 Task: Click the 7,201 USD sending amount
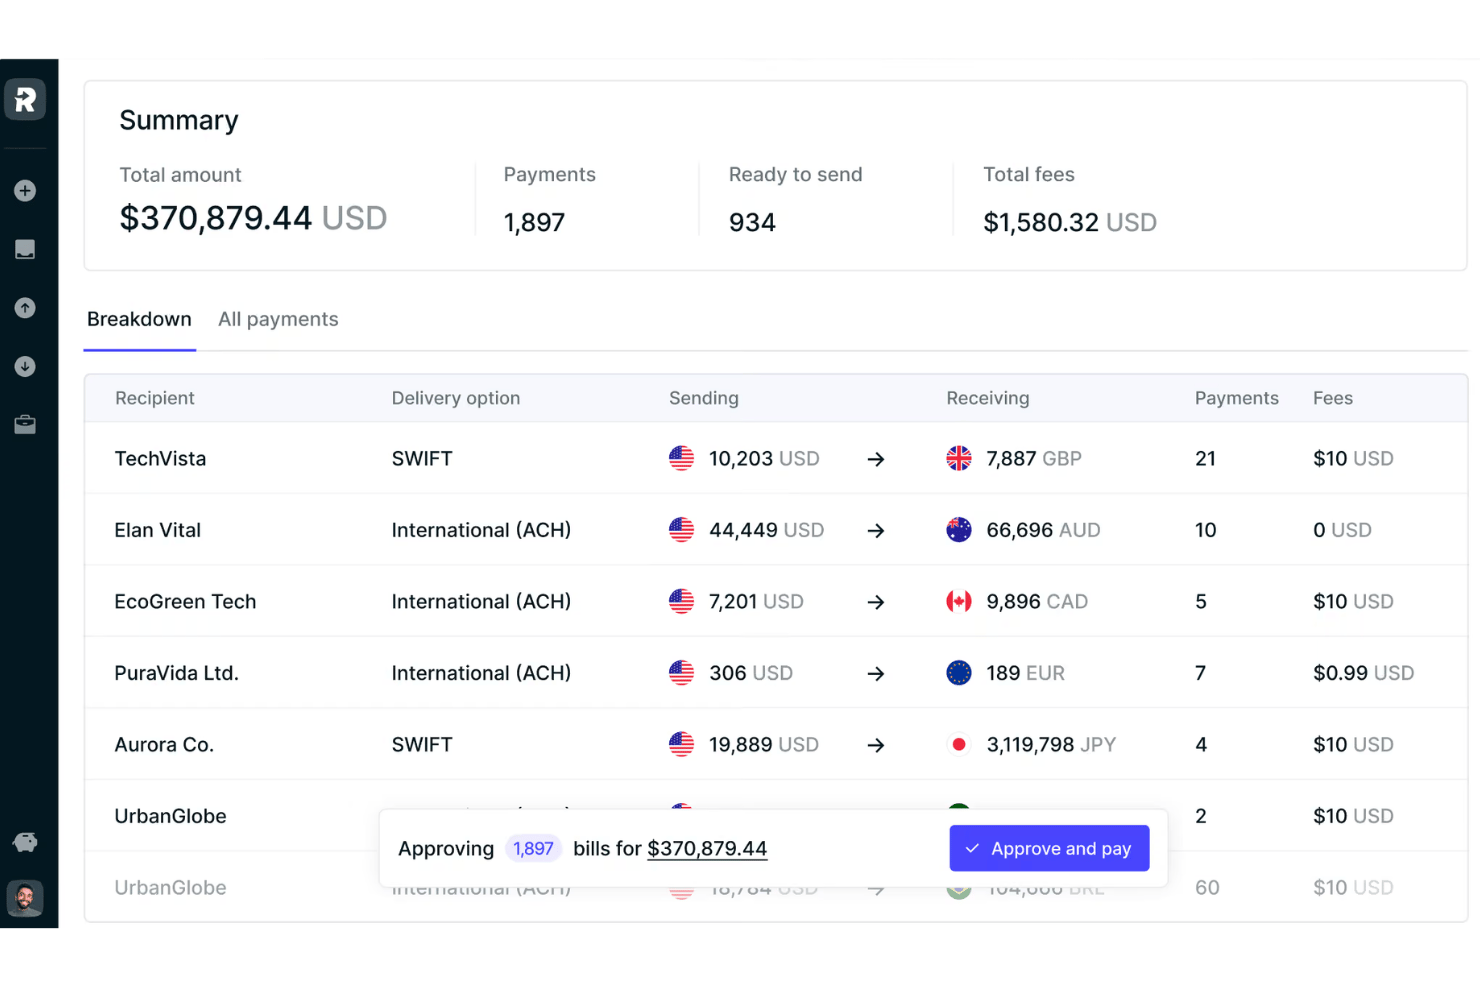(756, 601)
